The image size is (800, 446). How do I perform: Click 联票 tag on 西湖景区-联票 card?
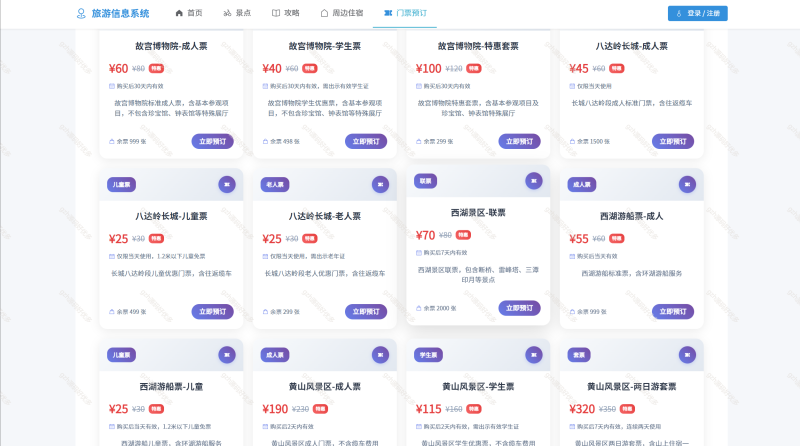tap(426, 181)
